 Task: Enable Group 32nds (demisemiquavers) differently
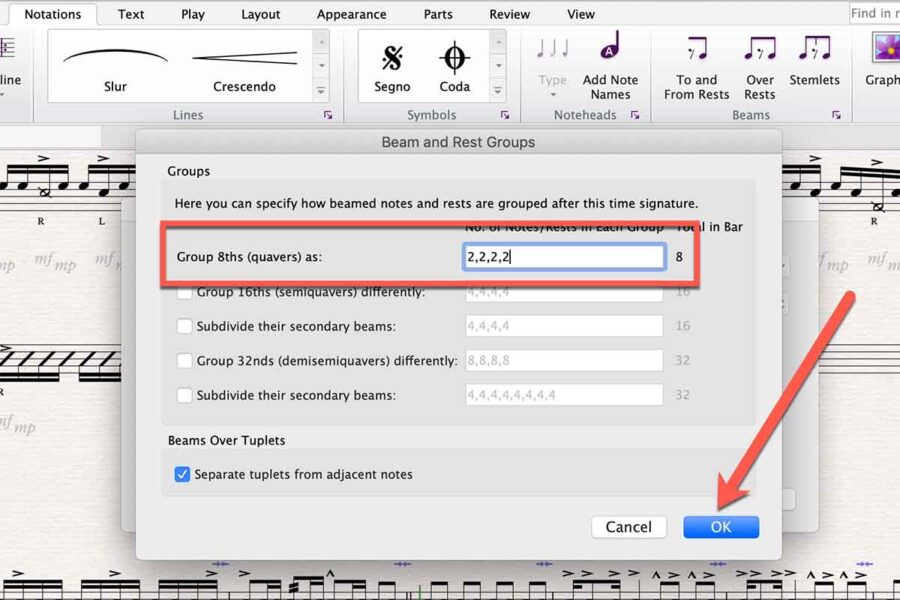(x=184, y=361)
